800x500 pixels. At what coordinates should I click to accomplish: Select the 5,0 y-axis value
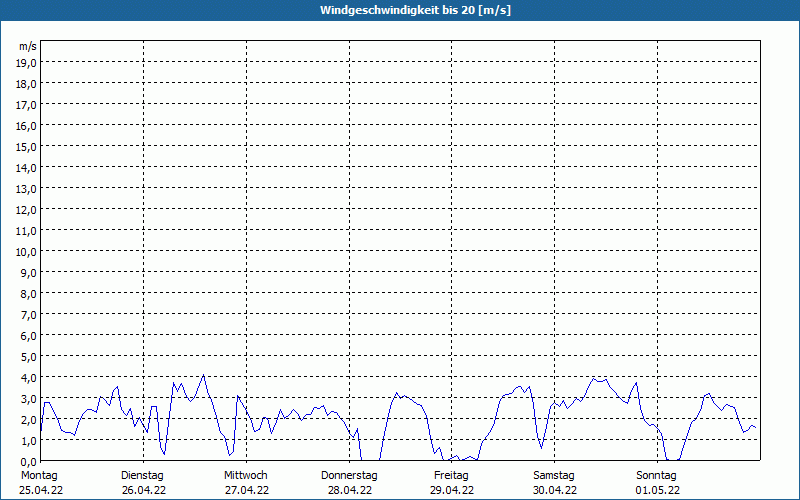[x=29, y=357]
